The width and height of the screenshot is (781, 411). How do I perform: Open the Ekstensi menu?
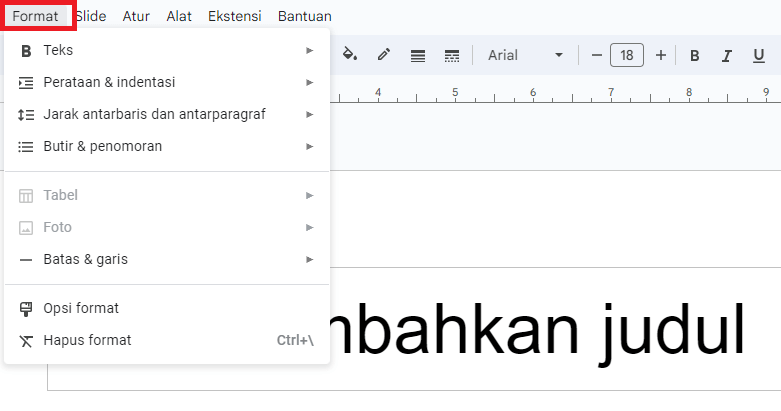coord(235,16)
